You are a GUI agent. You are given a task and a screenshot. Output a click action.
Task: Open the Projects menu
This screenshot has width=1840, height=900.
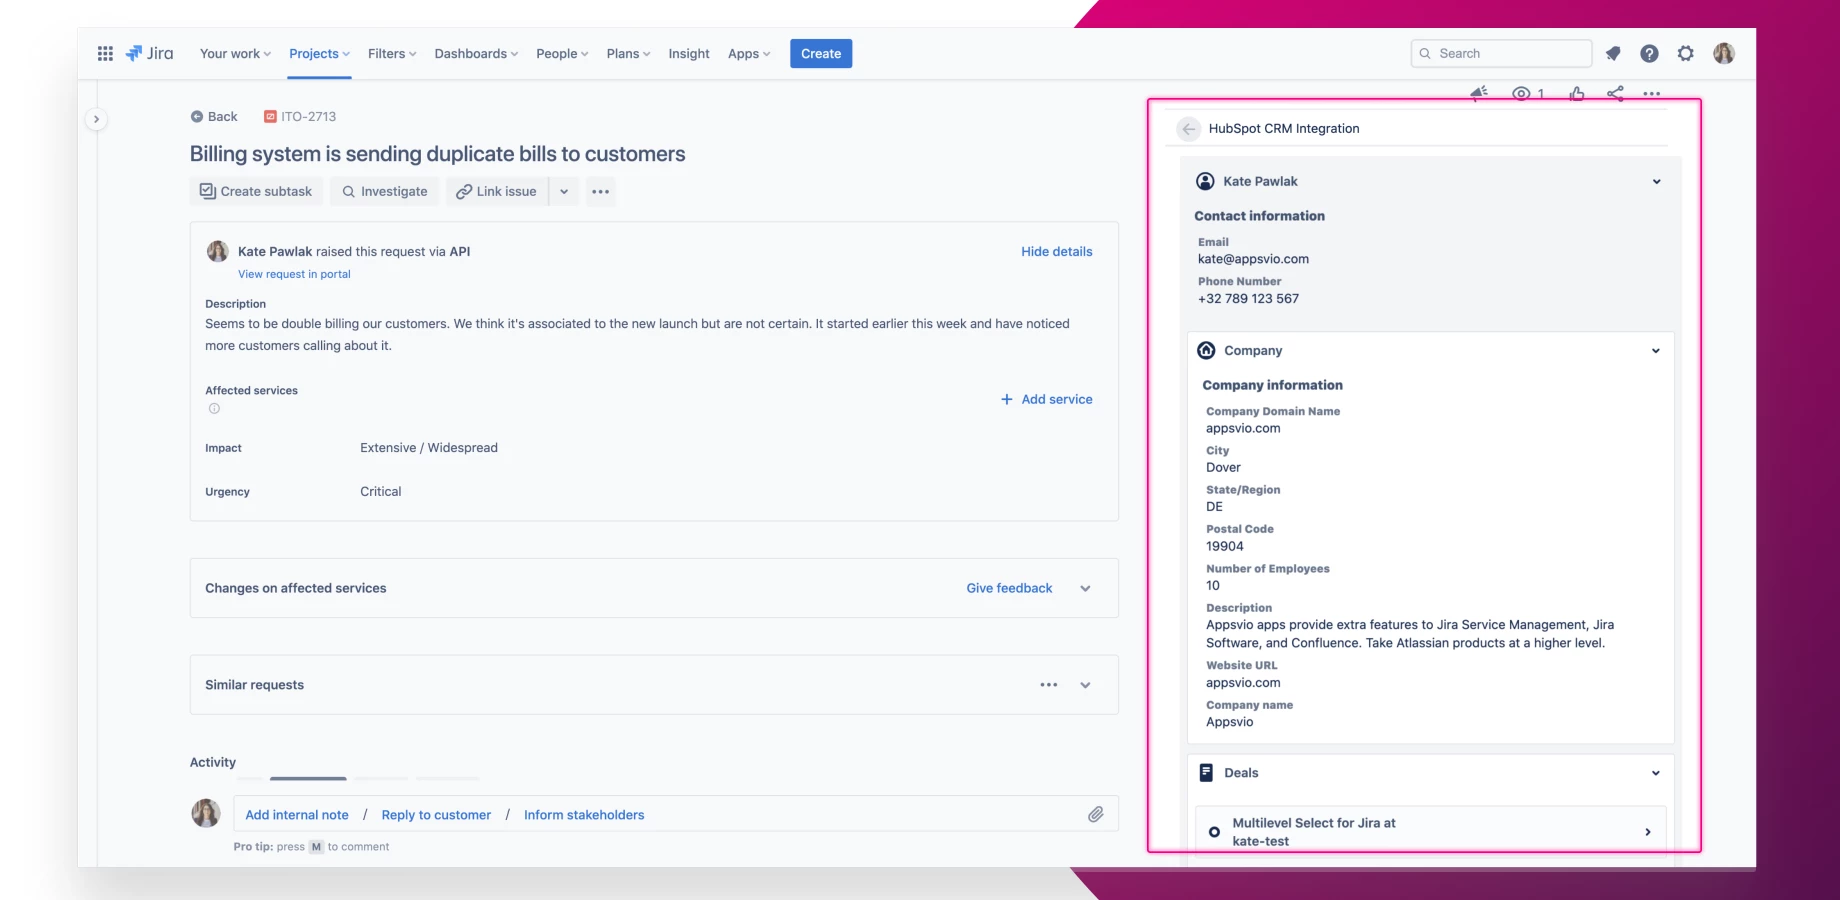pyautogui.click(x=319, y=54)
